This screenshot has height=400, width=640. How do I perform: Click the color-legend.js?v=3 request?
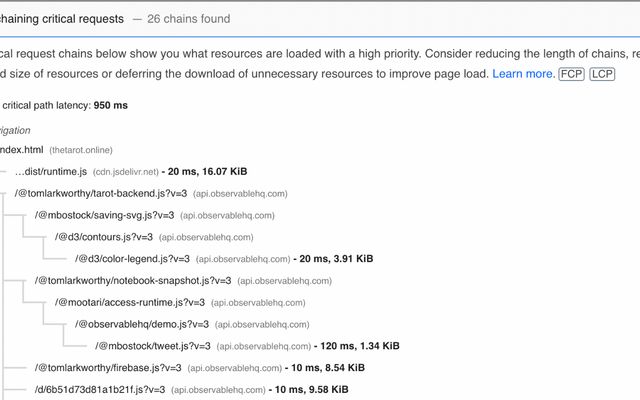132,259
